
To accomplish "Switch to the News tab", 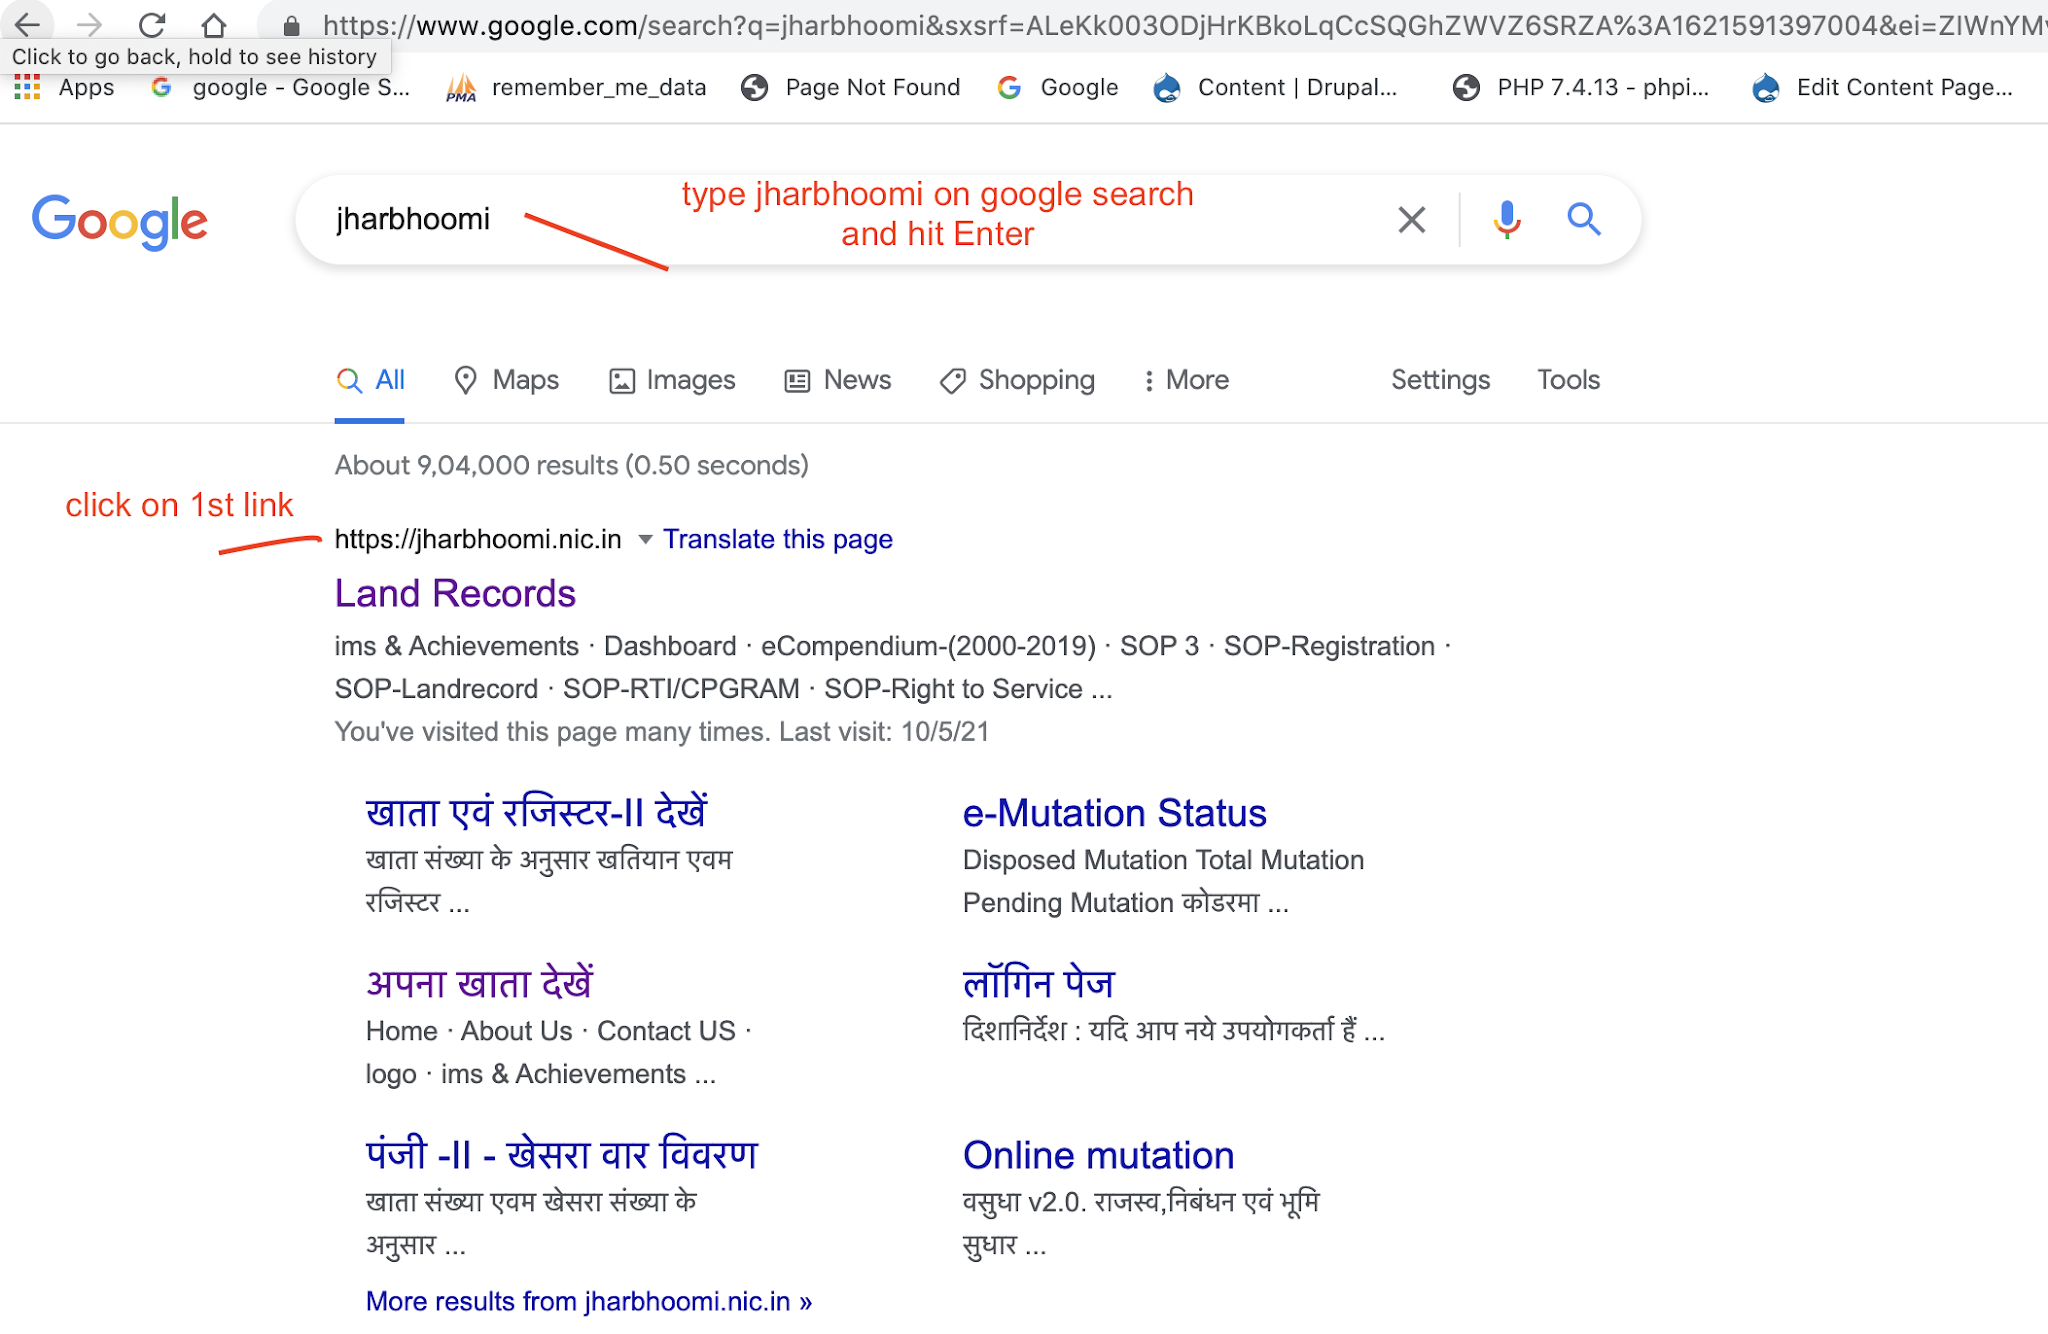I will pyautogui.click(x=838, y=380).
